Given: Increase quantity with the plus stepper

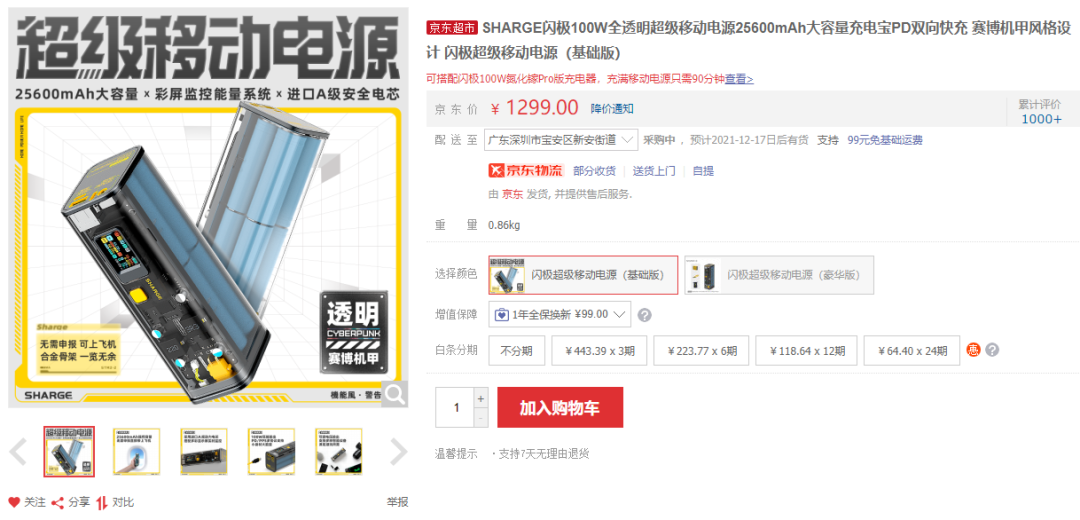Looking at the screenshot, I should (481, 398).
